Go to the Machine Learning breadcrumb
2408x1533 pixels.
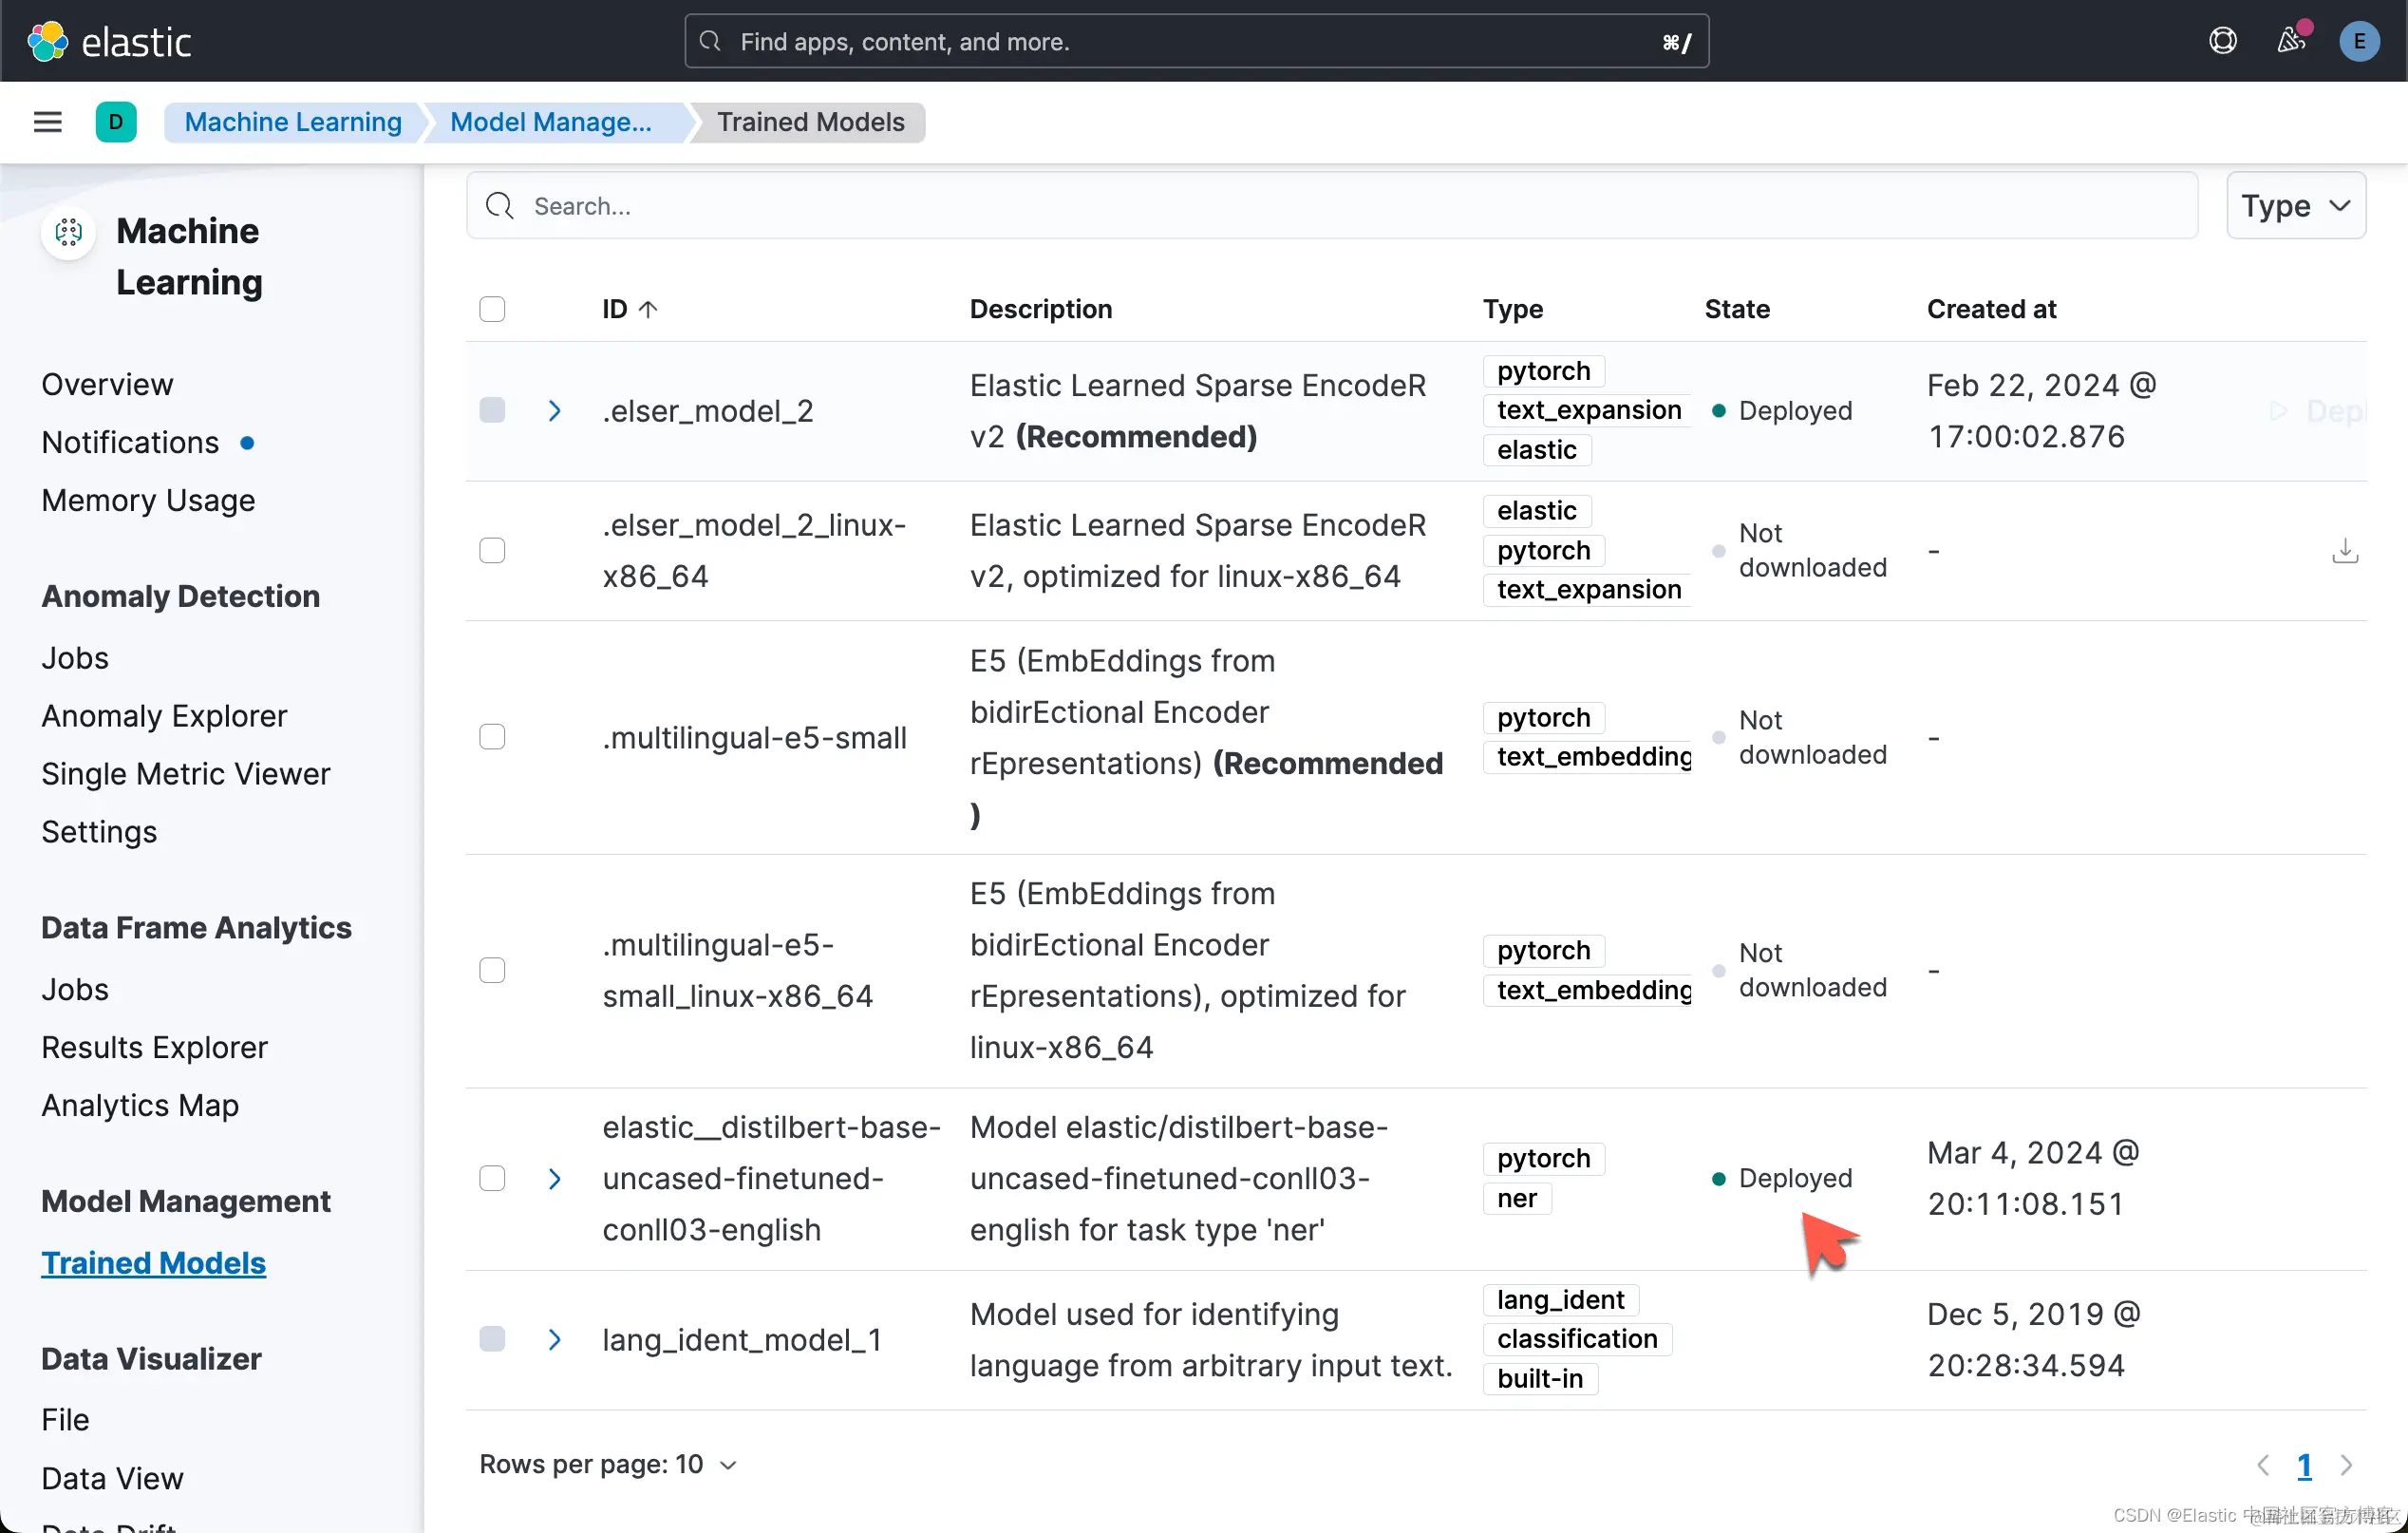click(293, 122)
